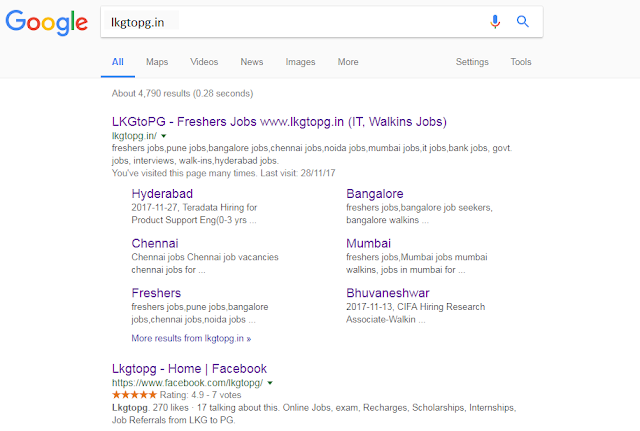This screenshot has width=640, height=431.
Task: Open the Settings menu
Action: pos(472,62)
